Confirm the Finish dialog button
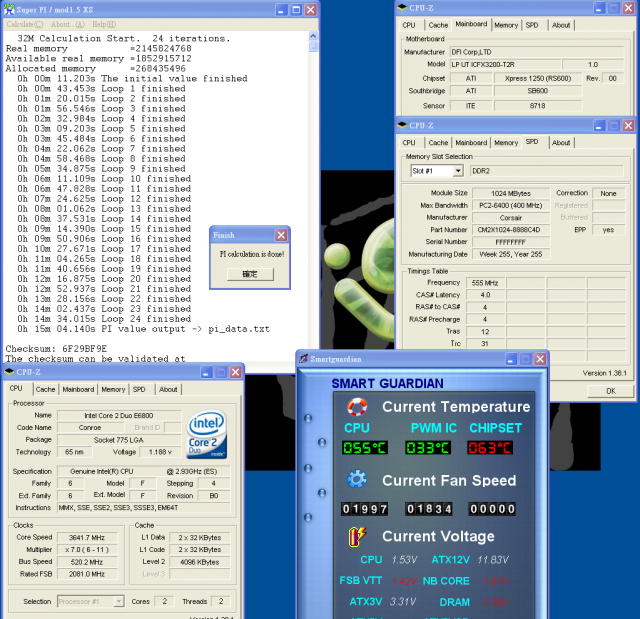 [x=250, y=274]
